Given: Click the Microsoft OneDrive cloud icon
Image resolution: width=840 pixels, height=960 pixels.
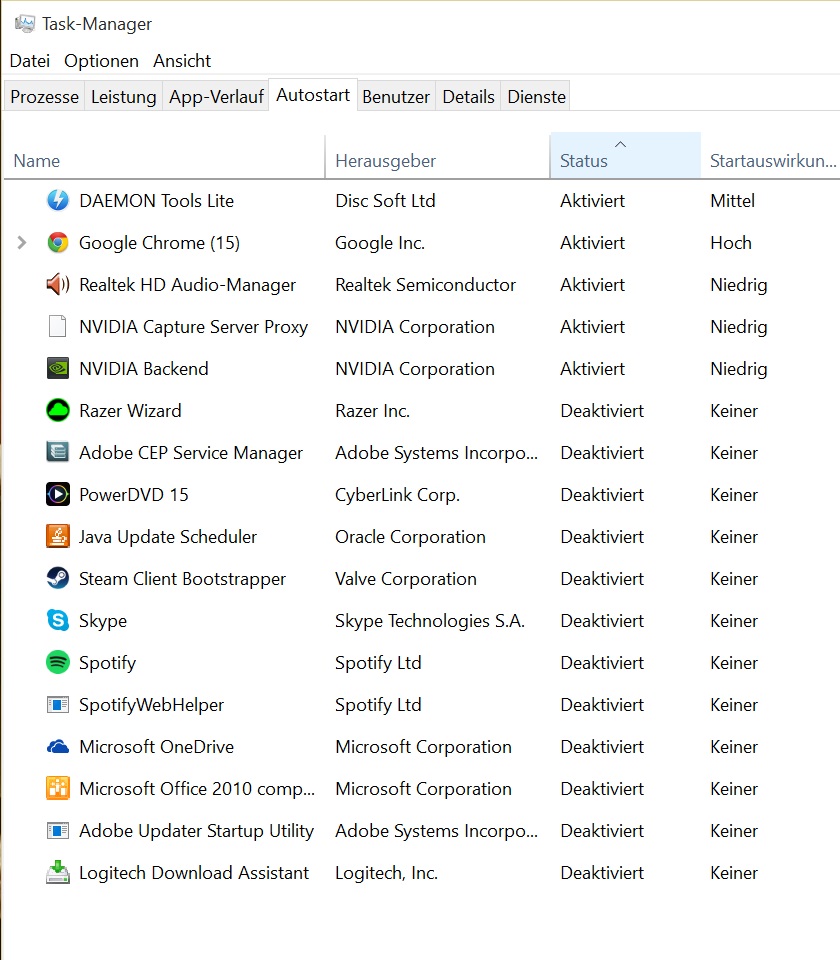Looking at the screenshot, I should 58,747.
